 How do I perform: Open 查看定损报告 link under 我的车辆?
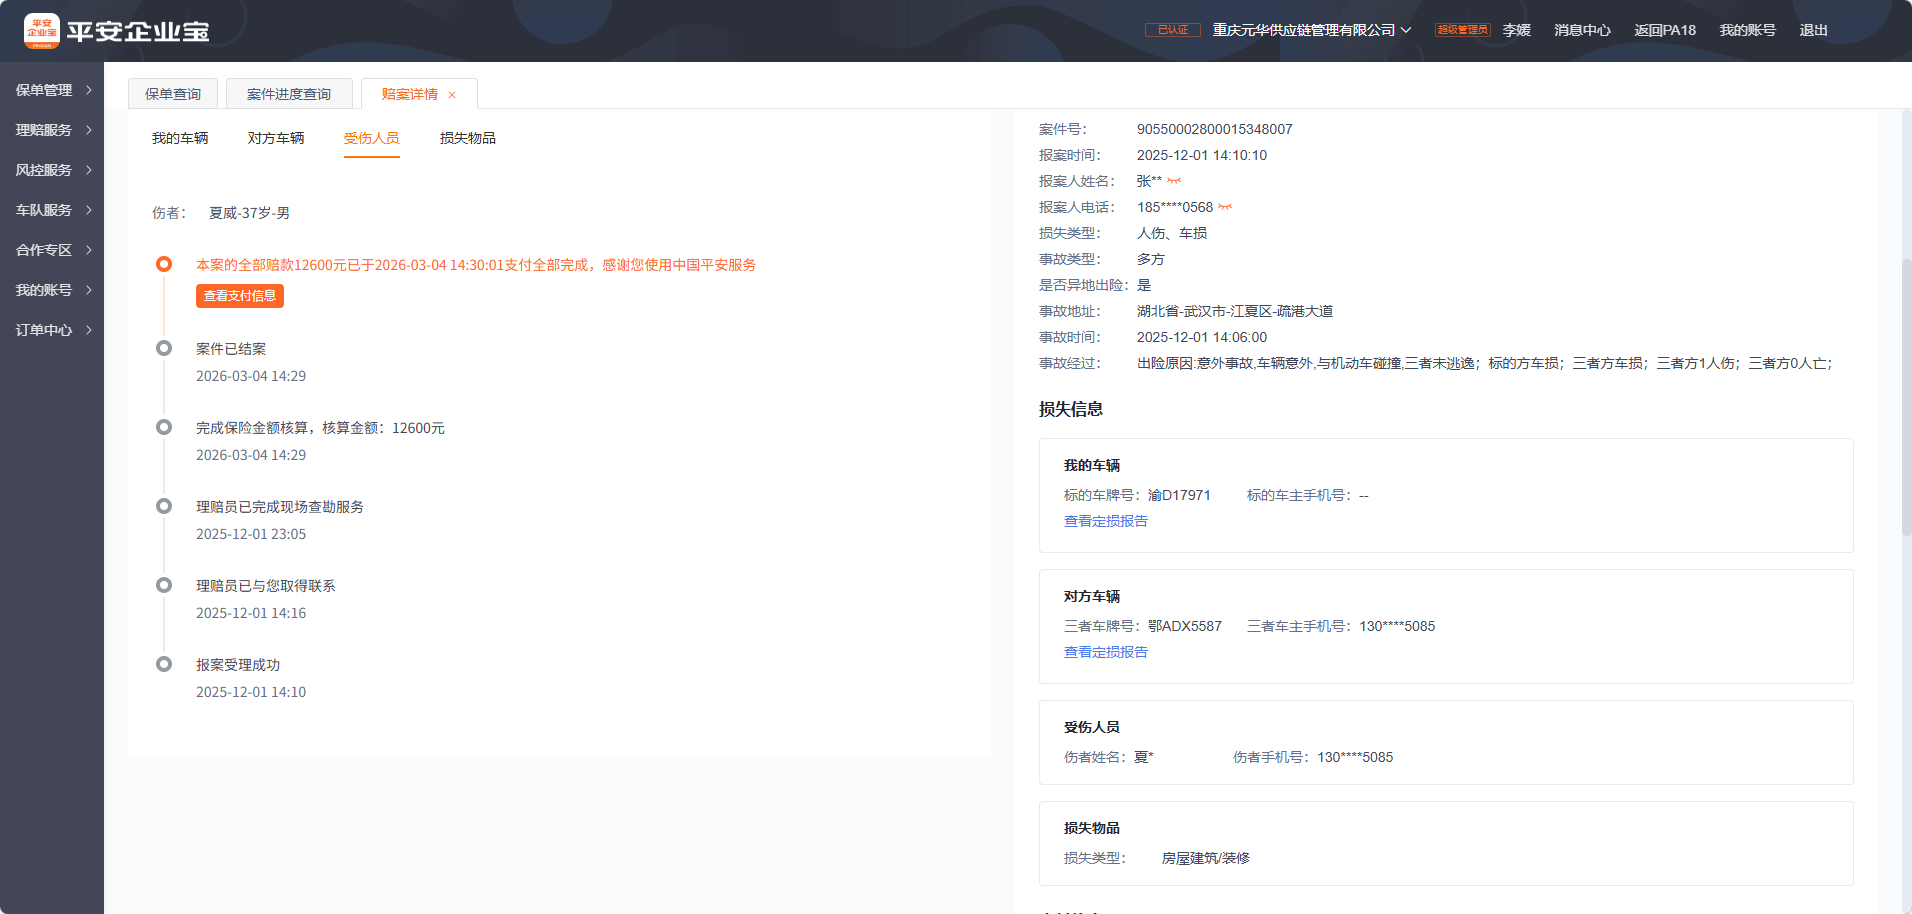coord(1105,521)
